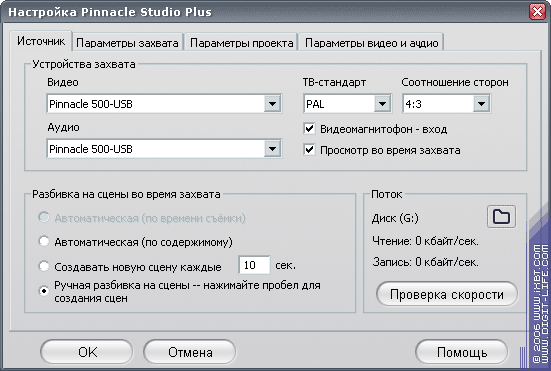Image resolution: width=551 pixels, height=371 pixels.
Task: Click the Проверка скорости button
Action: point(447,294)
